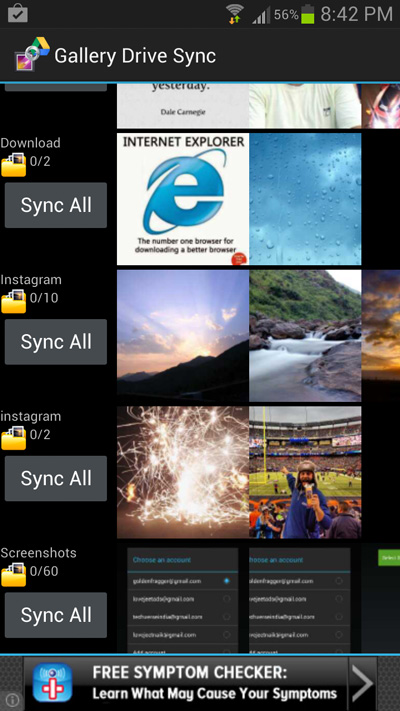
Task: Tap the symptom checker ad icon
Action: point(53,682)
